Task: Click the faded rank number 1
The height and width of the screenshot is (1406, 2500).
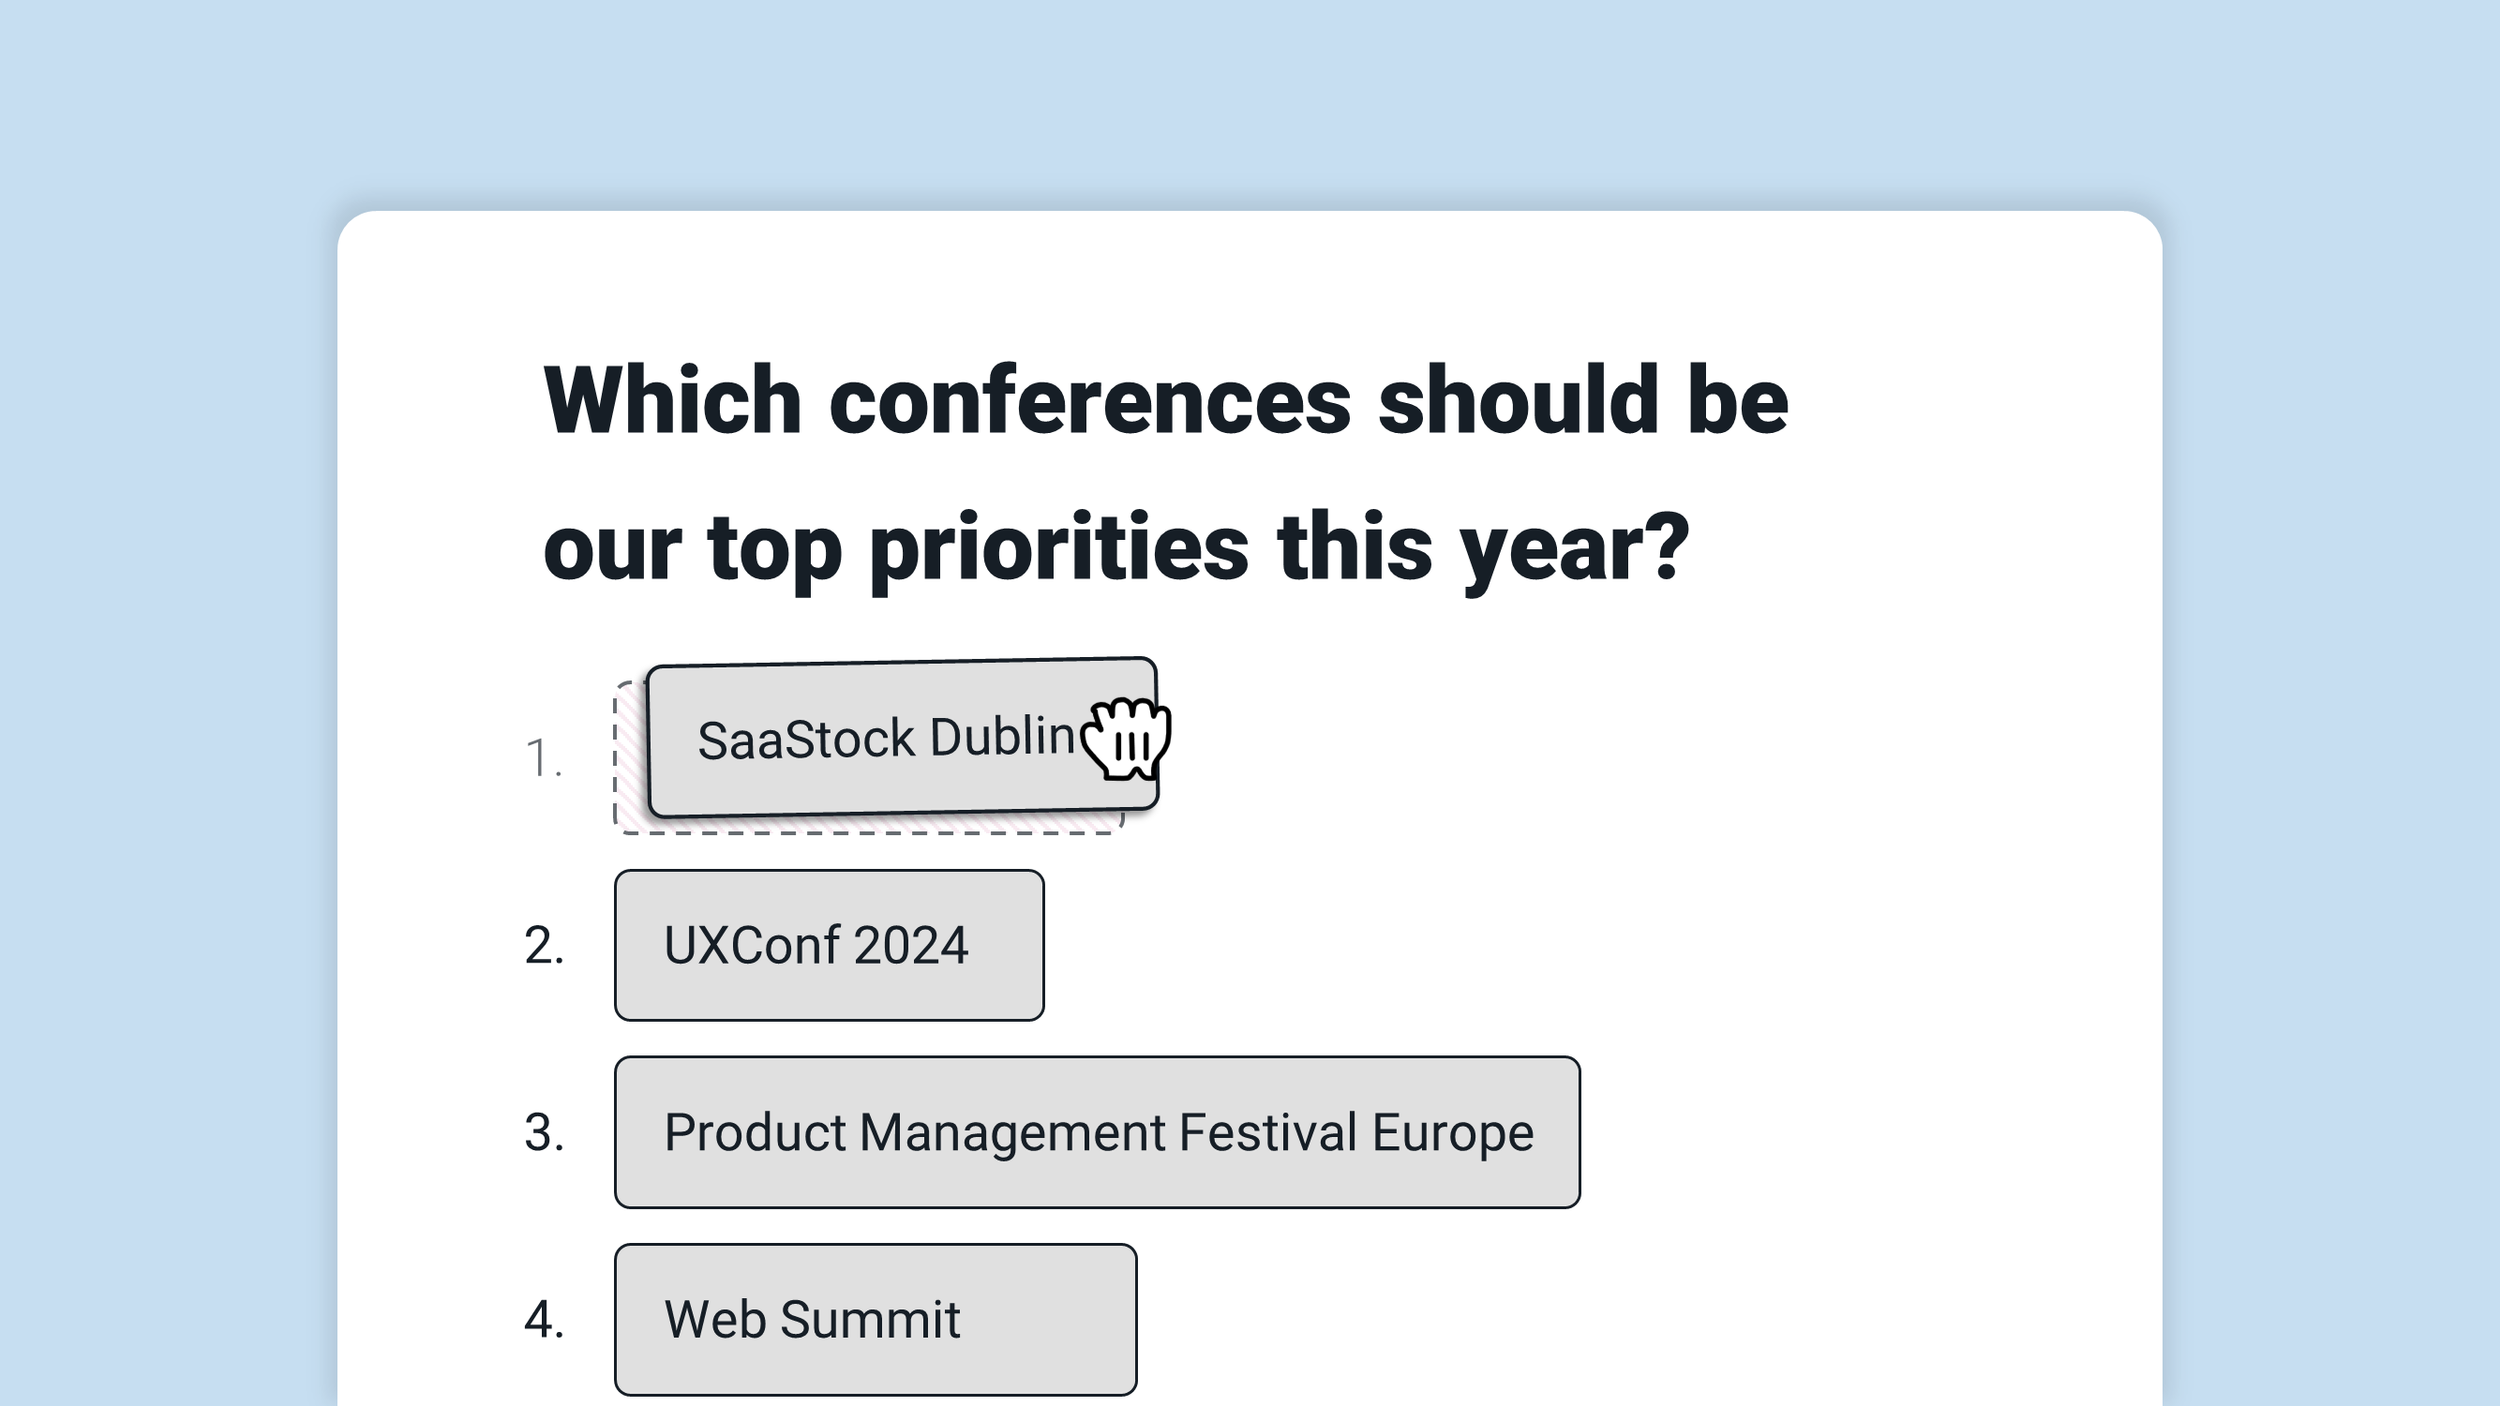Action: point(543,758)
